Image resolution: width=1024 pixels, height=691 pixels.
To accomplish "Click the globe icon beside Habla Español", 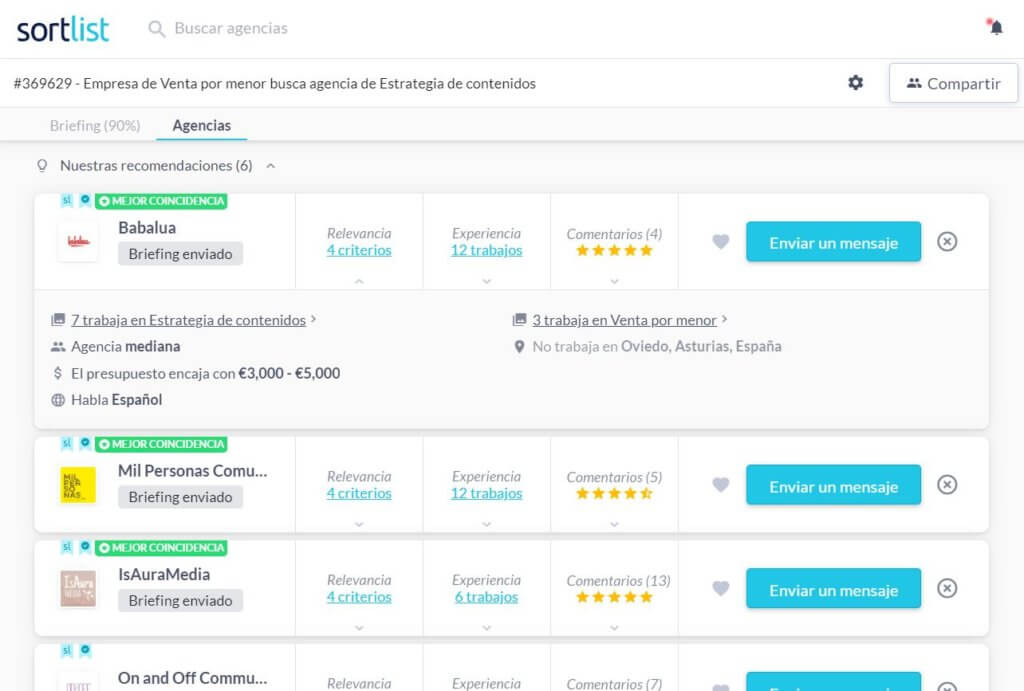I will 58,400.
